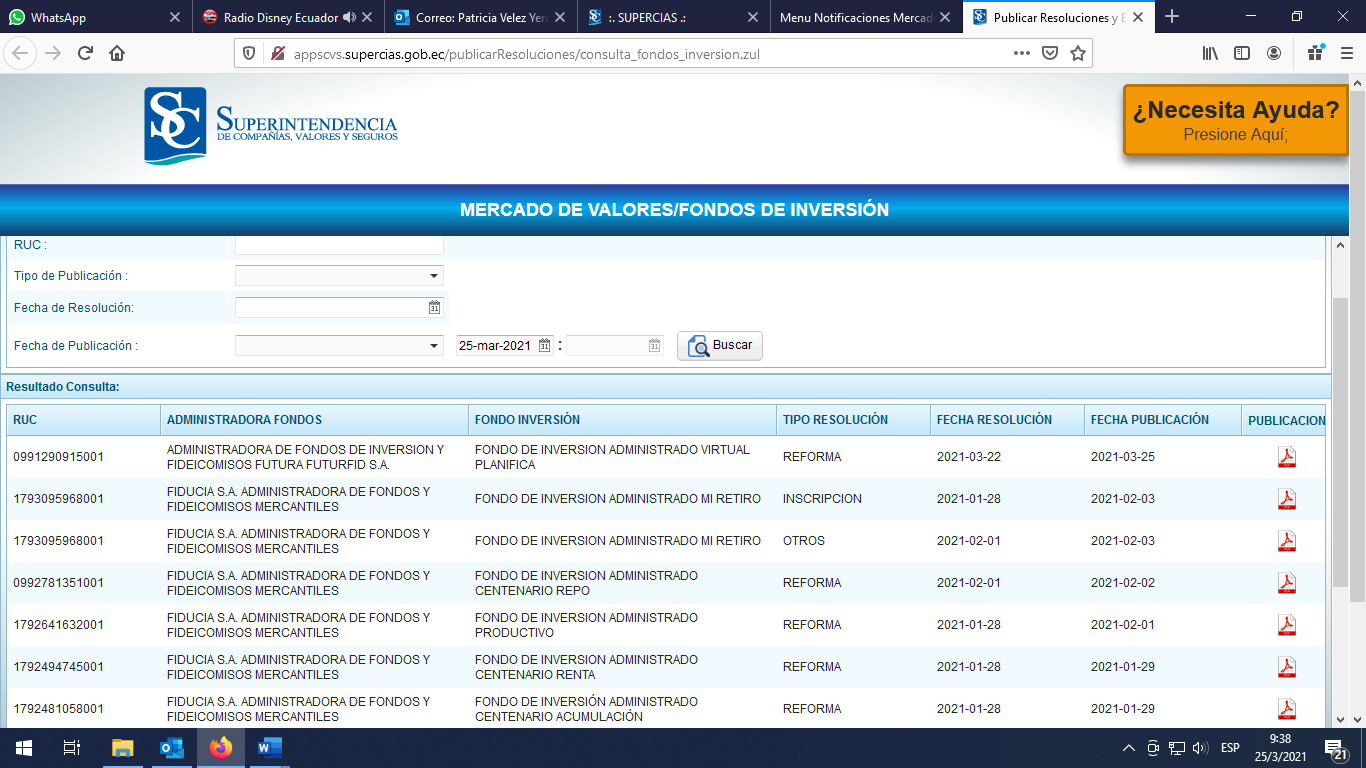Click the page vertical scrollbar

coord(1340,440)
